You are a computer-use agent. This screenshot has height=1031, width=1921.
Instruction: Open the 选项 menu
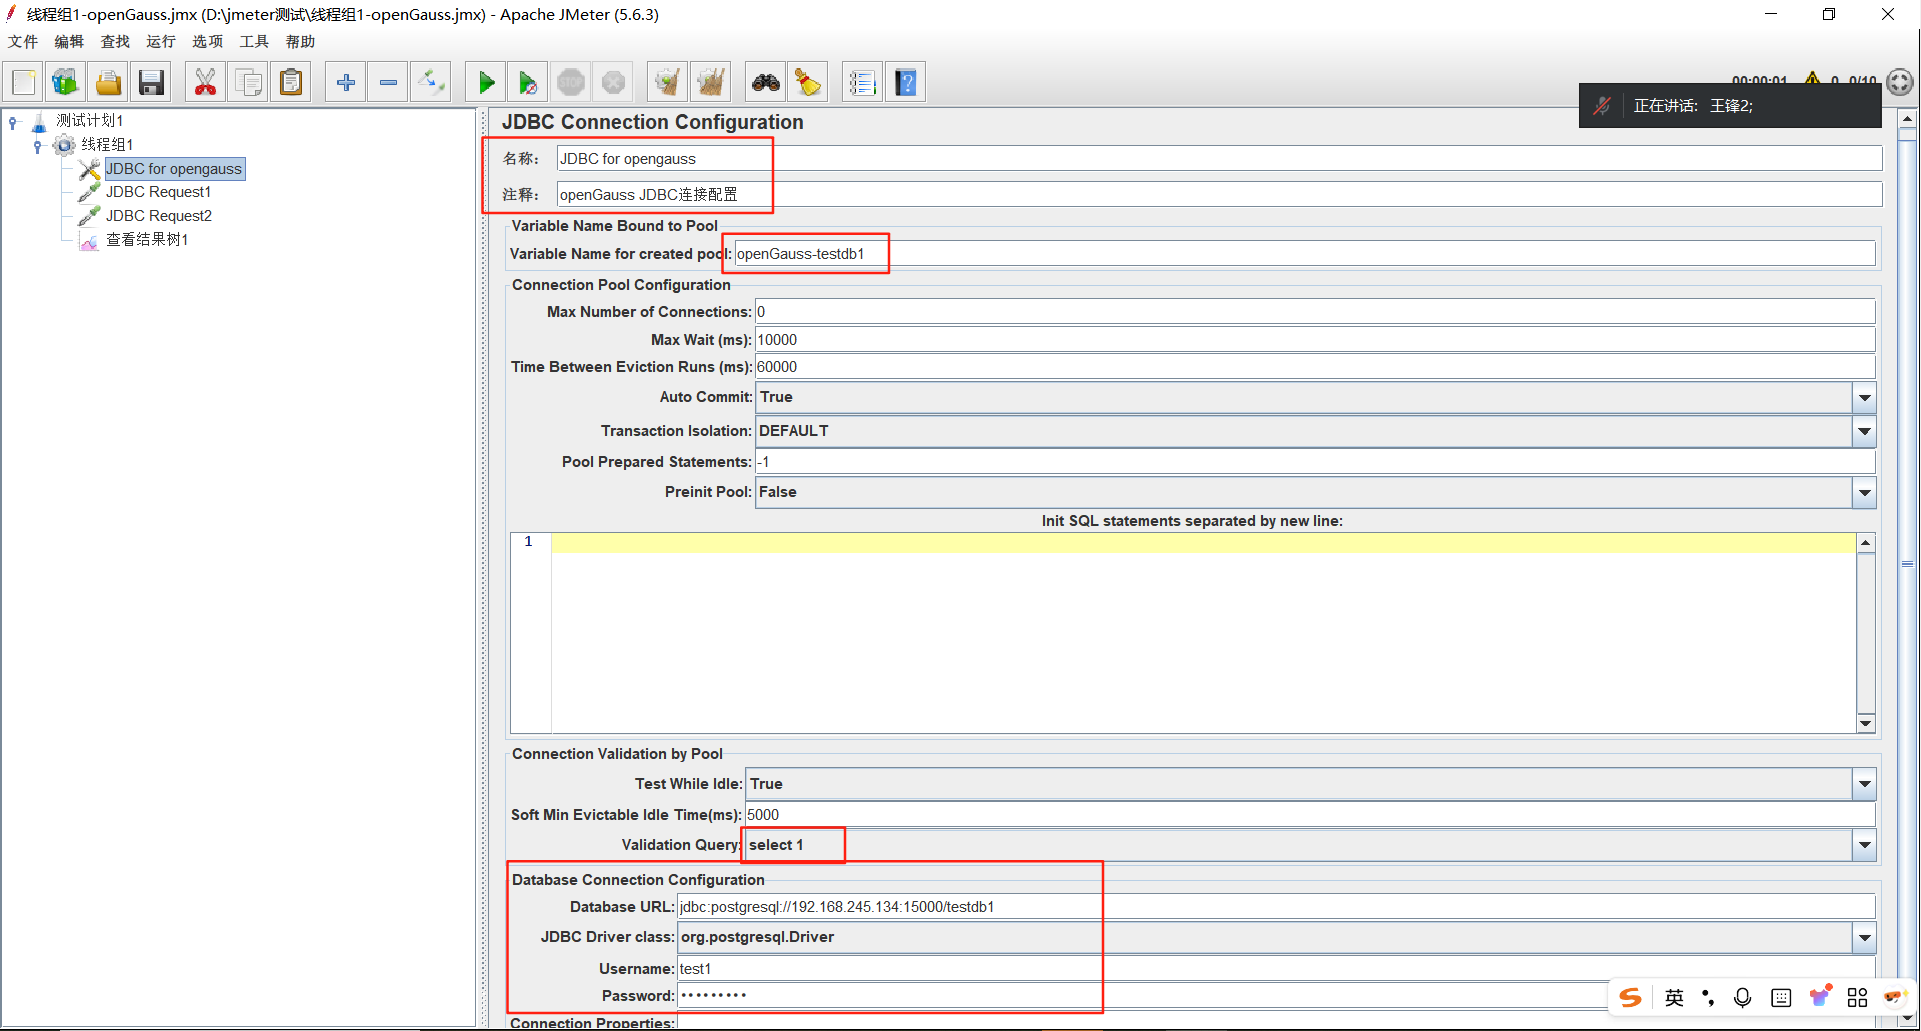pyautogui.click(x=208, y=41)
